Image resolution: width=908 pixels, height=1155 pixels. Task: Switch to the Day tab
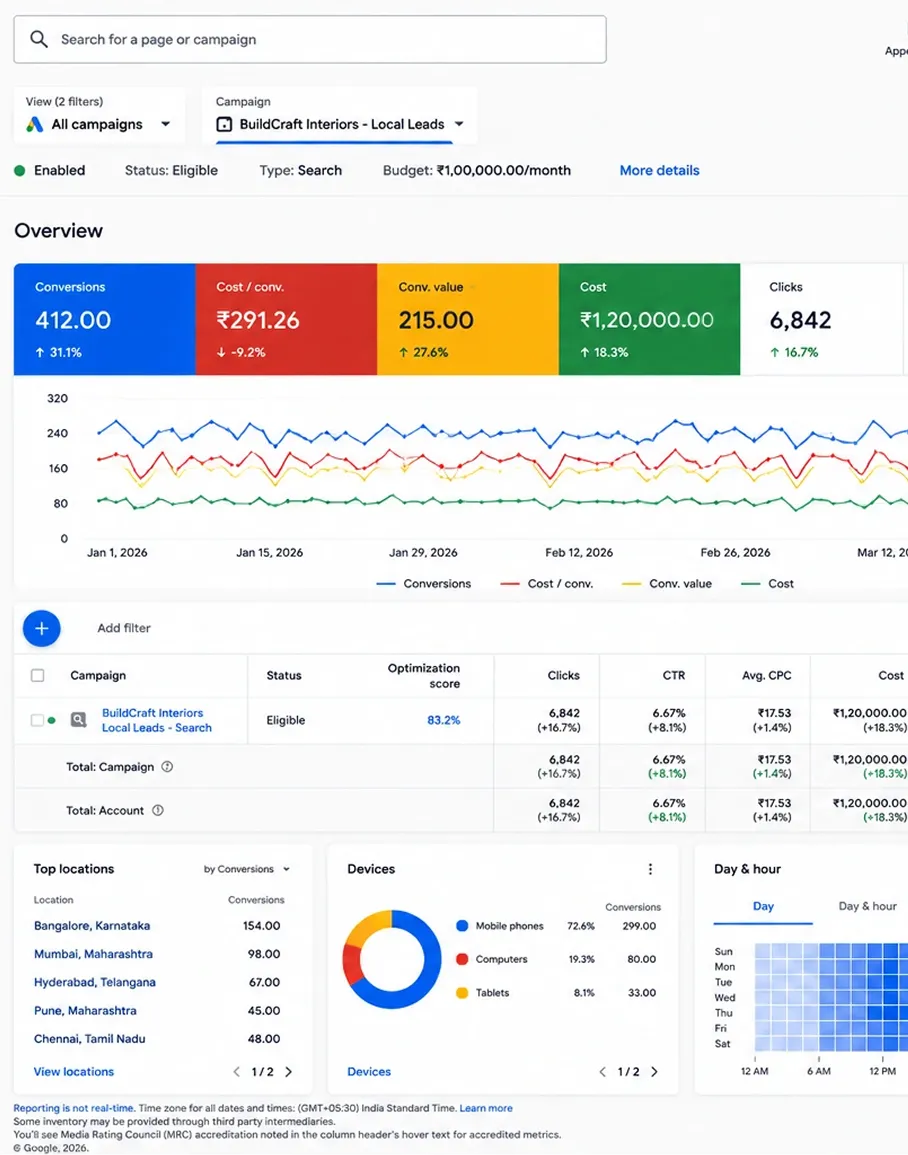[763, 907]
